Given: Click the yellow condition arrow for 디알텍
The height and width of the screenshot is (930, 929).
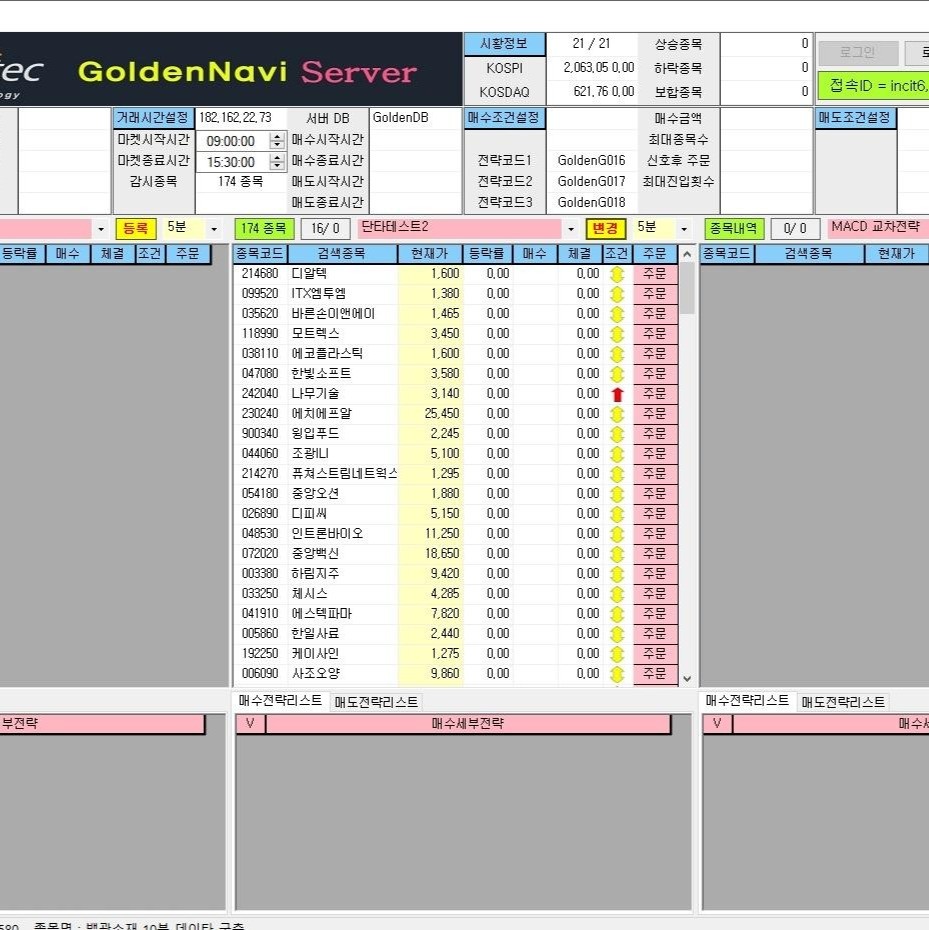Looking at the screenshot, I should (617, 274).
